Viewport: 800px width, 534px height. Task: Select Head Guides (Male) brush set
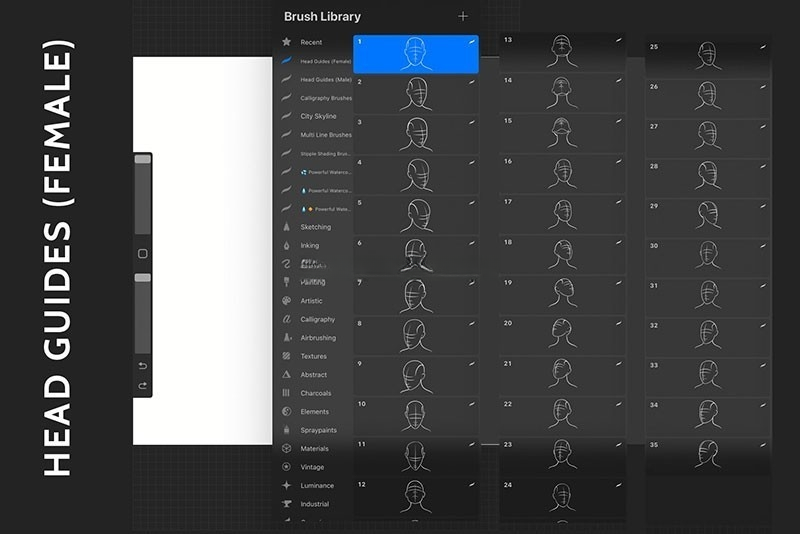click(326, 80)
